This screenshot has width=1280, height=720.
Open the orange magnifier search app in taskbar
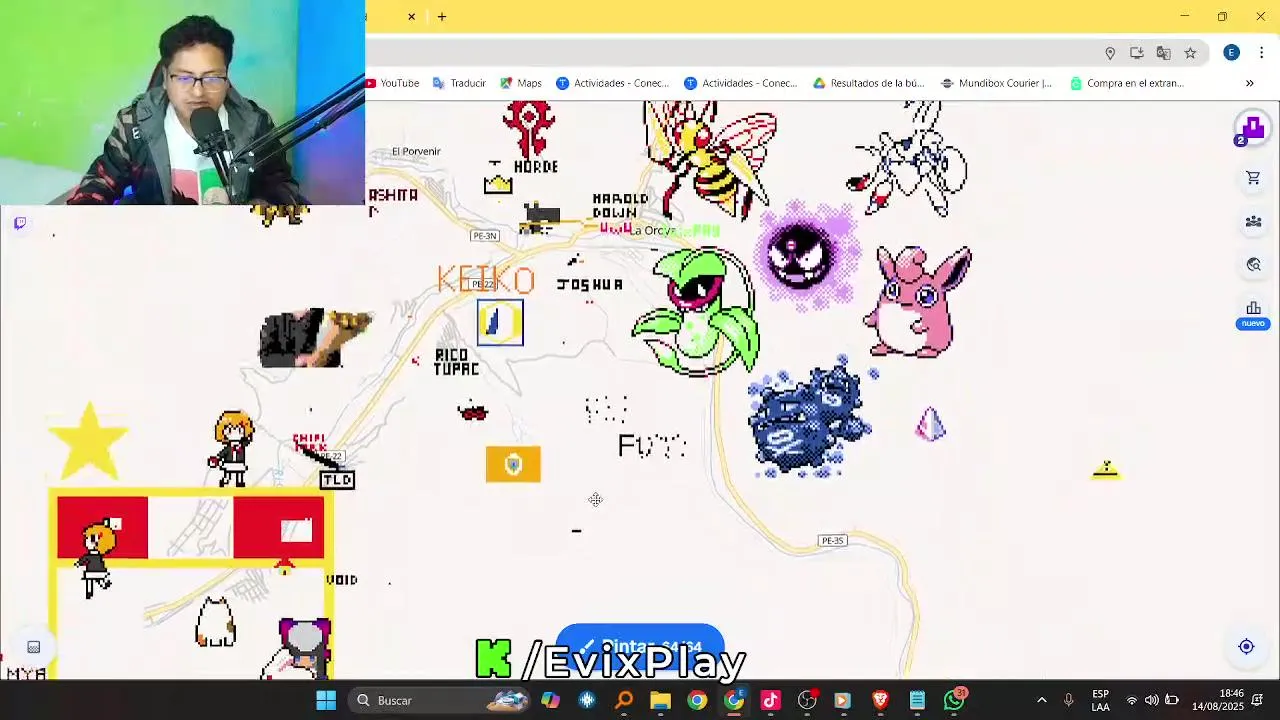(x=624, y=700)
